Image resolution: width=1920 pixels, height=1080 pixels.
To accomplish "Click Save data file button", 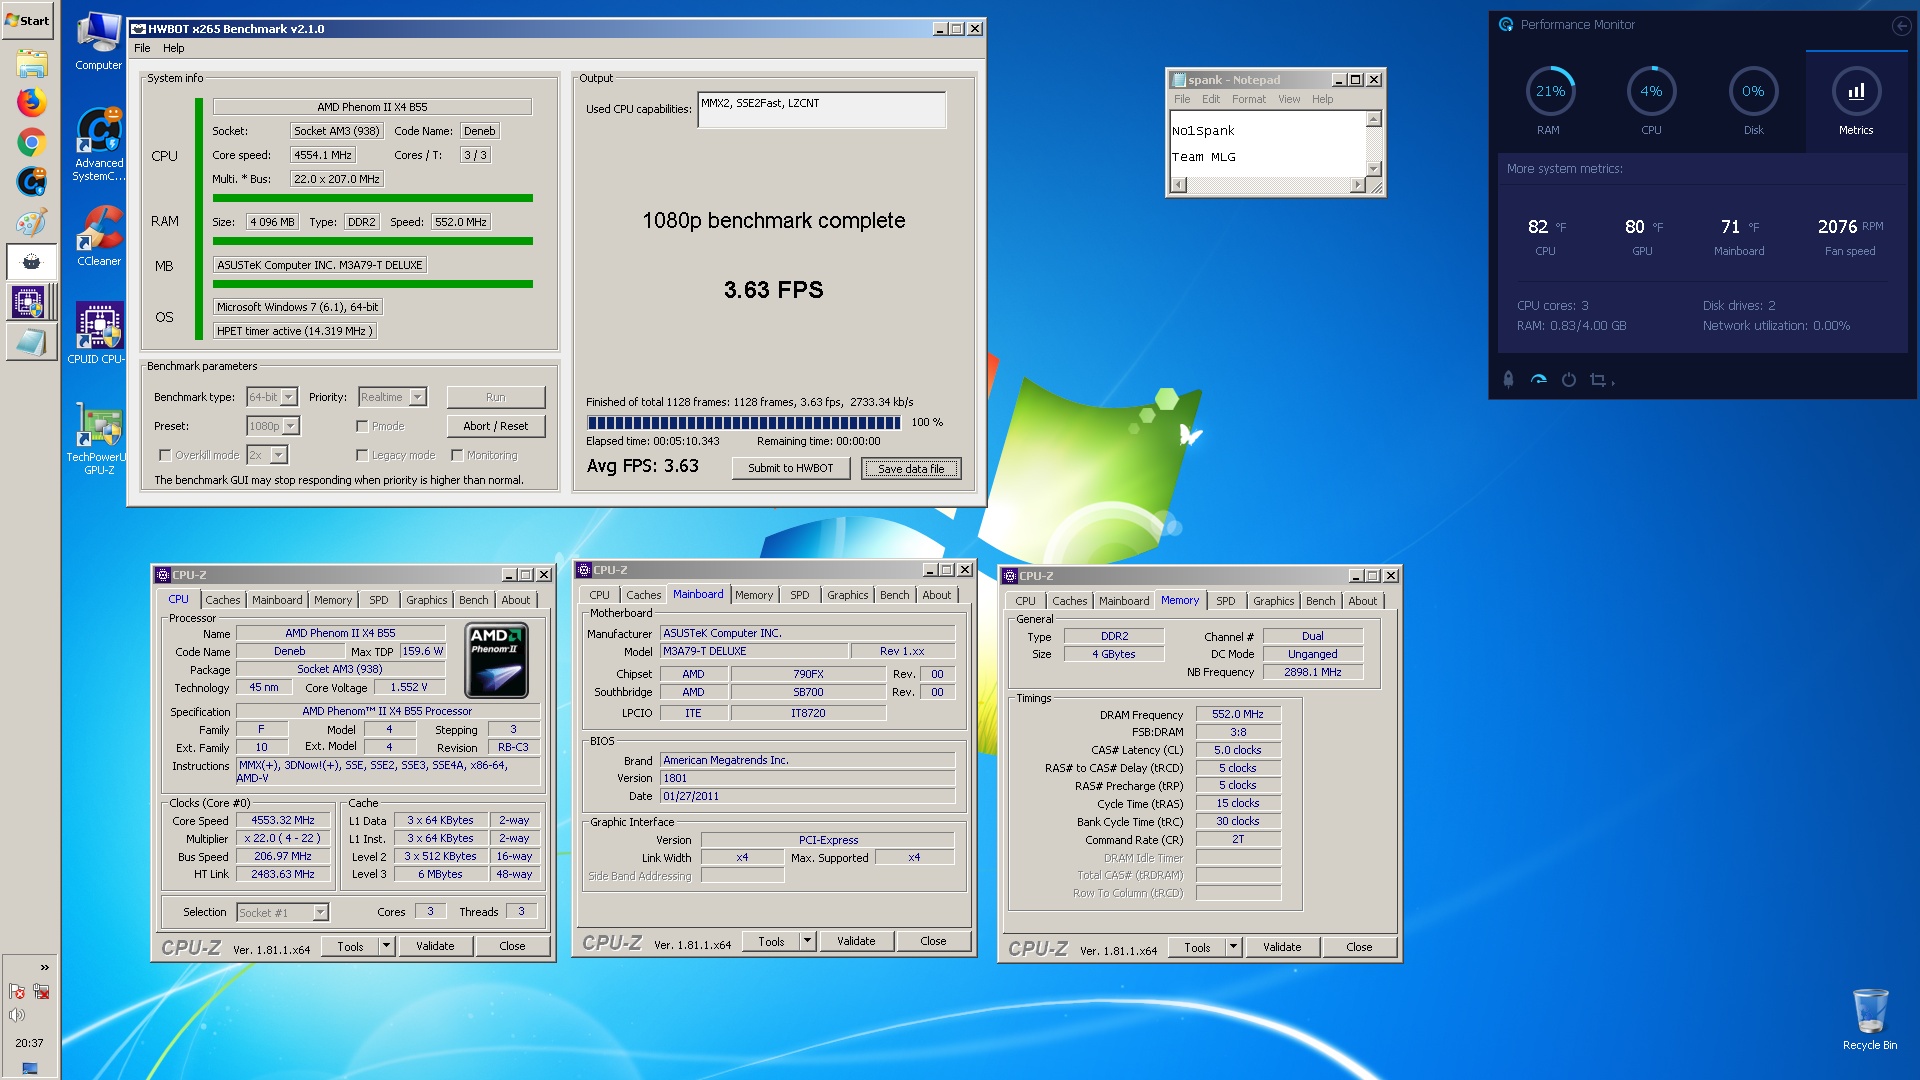I will point(911,468).
